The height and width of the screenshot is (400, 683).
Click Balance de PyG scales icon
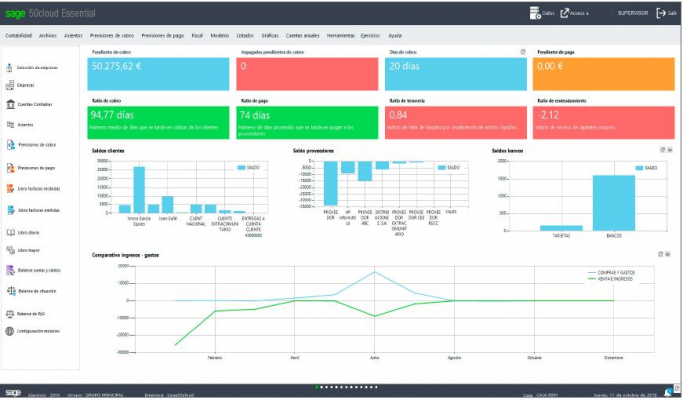coord(10,314)
